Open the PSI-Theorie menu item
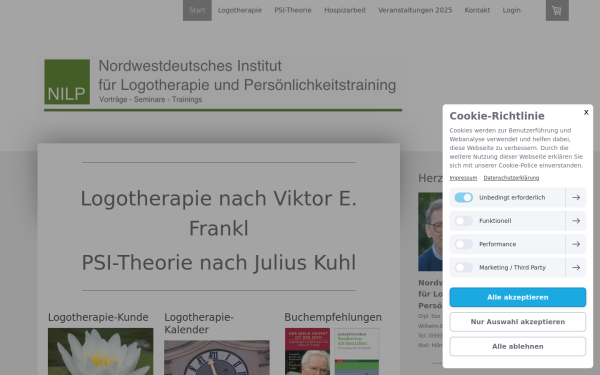600x375 pixels. (293, 10)
